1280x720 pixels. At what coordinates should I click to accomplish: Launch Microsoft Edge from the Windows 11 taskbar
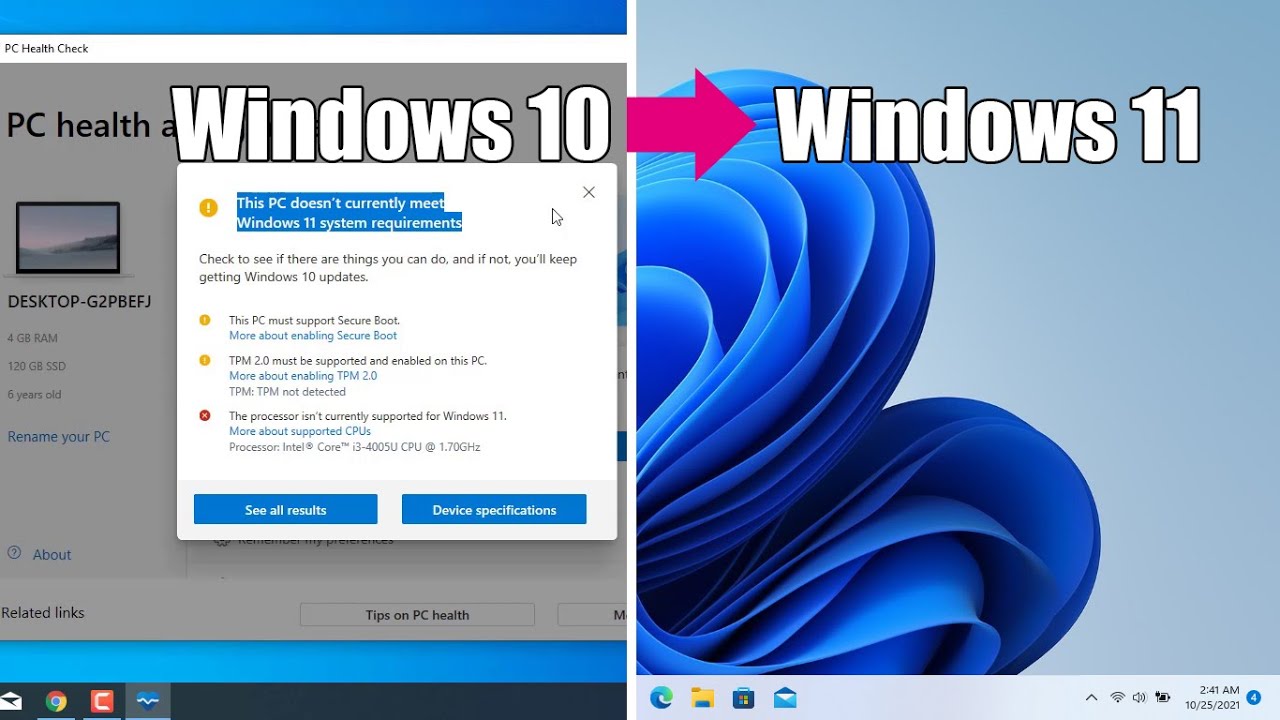(x=661, y=698)
